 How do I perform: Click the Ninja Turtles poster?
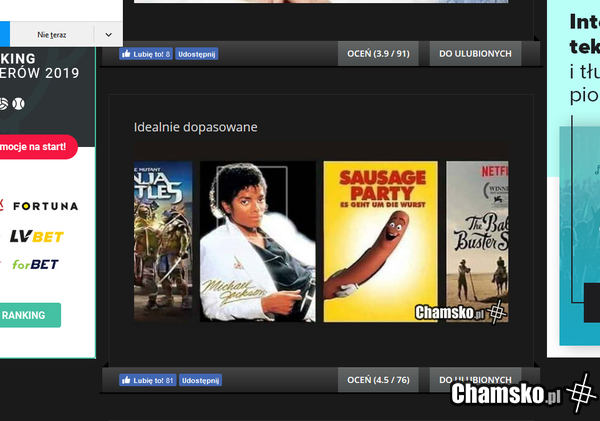point(163,240)
